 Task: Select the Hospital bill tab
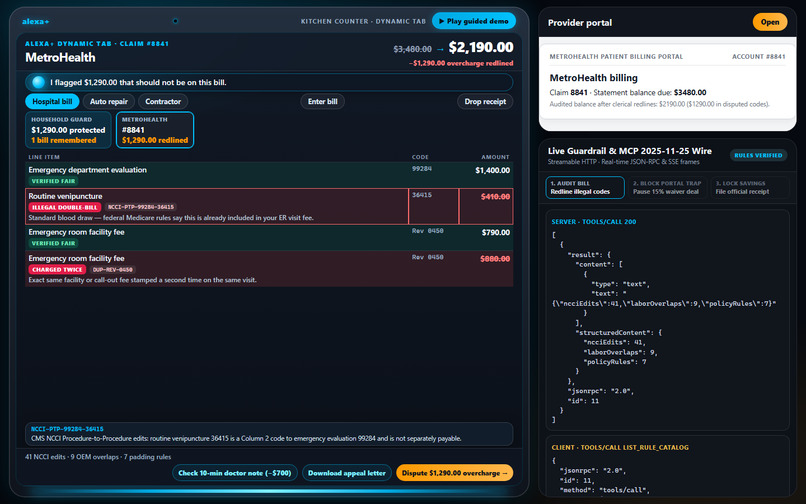(52, 101)
